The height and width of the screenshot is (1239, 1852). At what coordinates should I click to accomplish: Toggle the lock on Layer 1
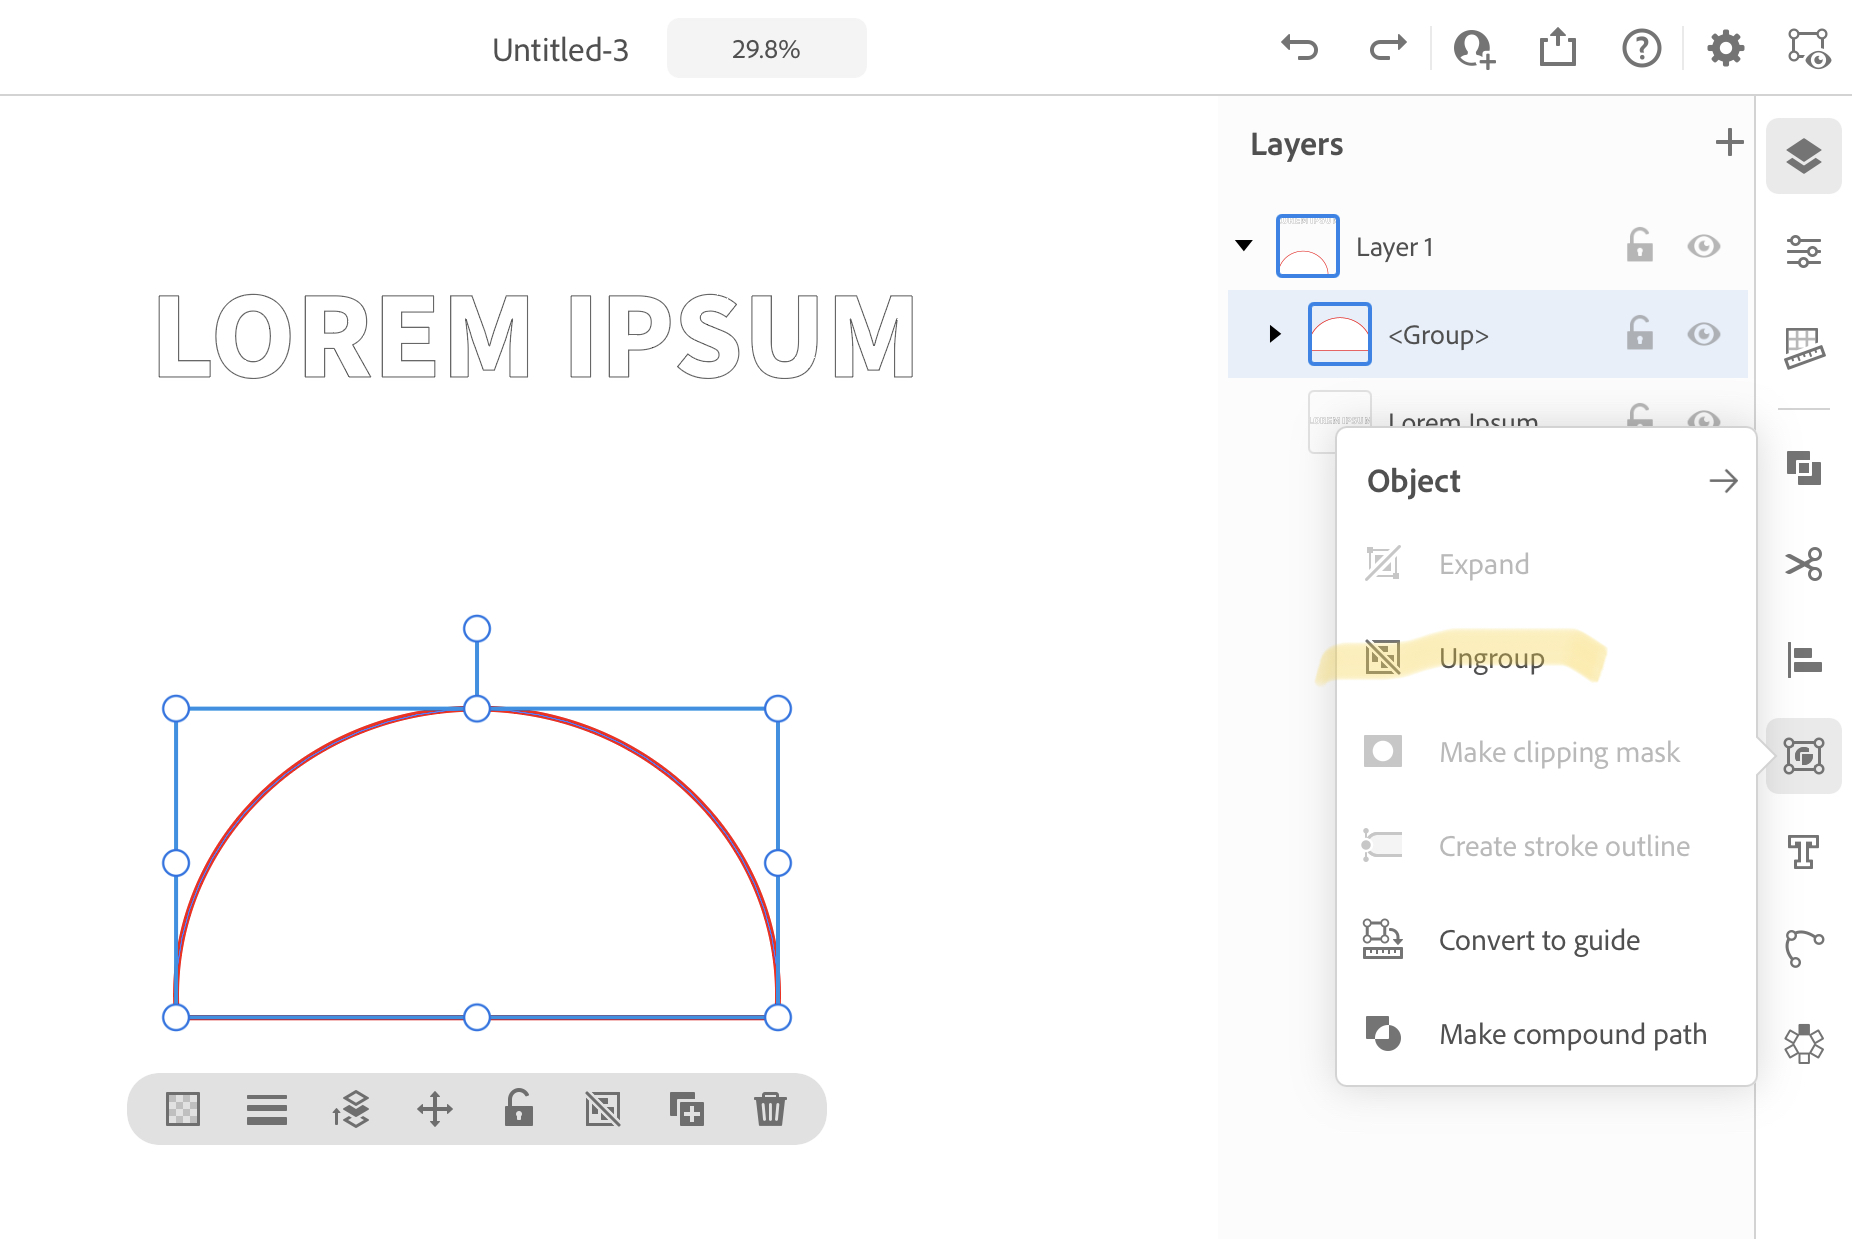click(1639, 246)
